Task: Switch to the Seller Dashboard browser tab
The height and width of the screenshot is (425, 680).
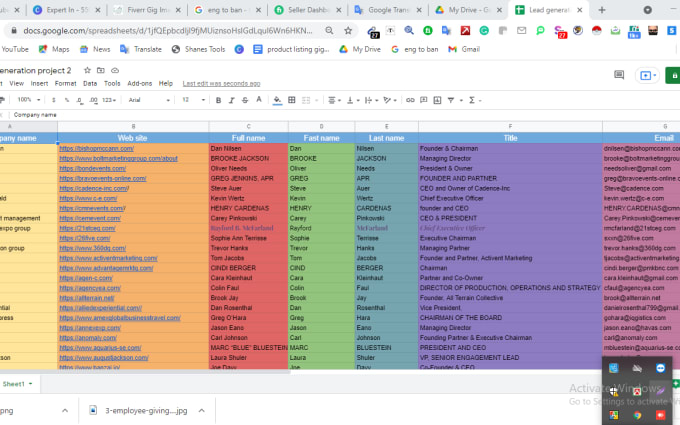Action: tap(308, 10)
